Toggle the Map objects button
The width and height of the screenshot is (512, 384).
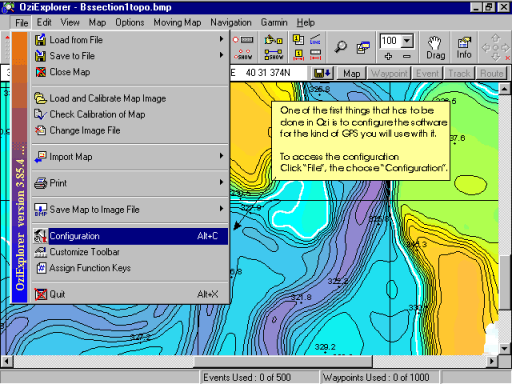[352, 73]
